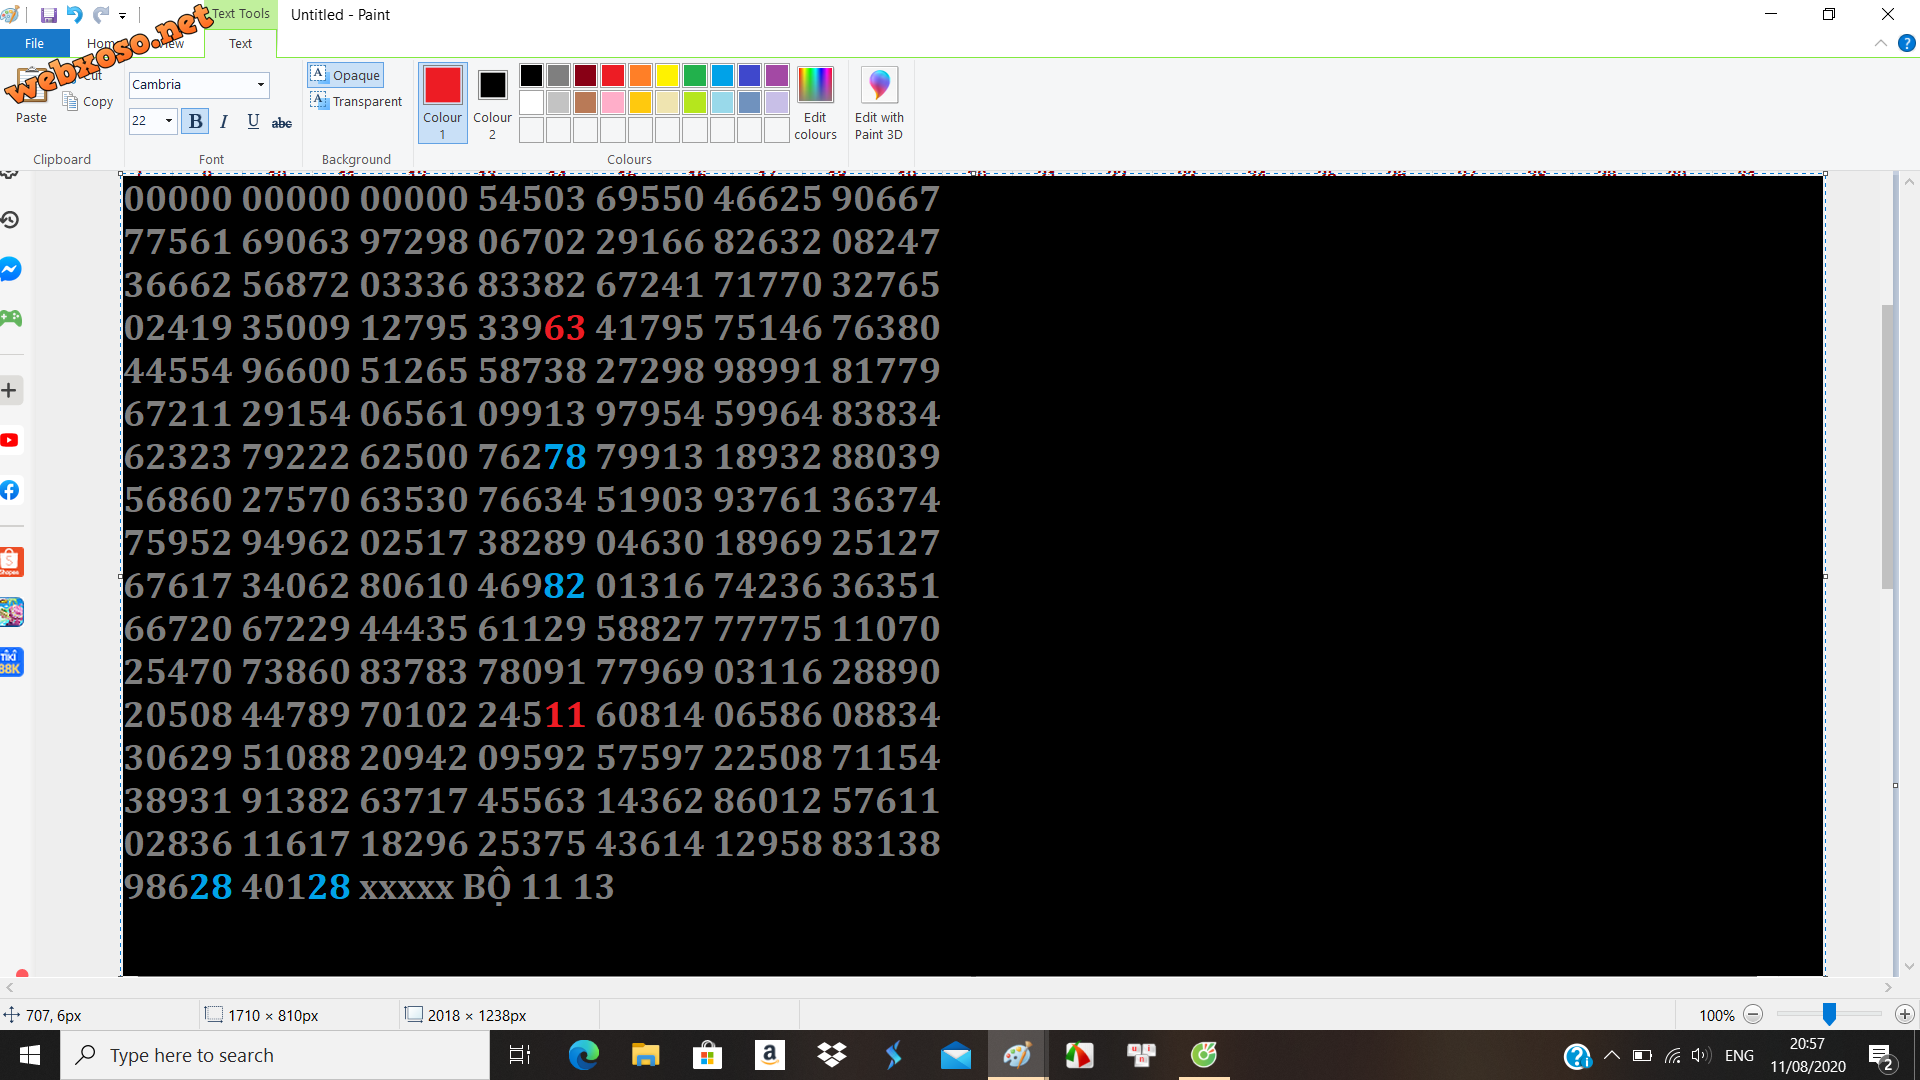This screenshot has width=1920, height=1080.
Task: Open Edit colours dialog
Action: pyautogui.click(x=815, y=102)
